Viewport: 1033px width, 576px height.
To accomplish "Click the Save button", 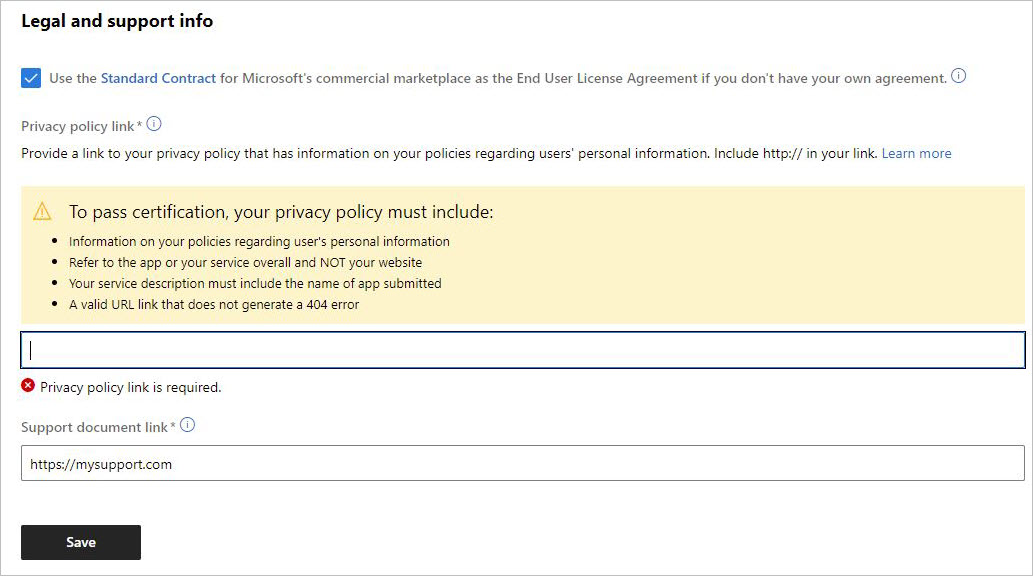I will (81, 542).
